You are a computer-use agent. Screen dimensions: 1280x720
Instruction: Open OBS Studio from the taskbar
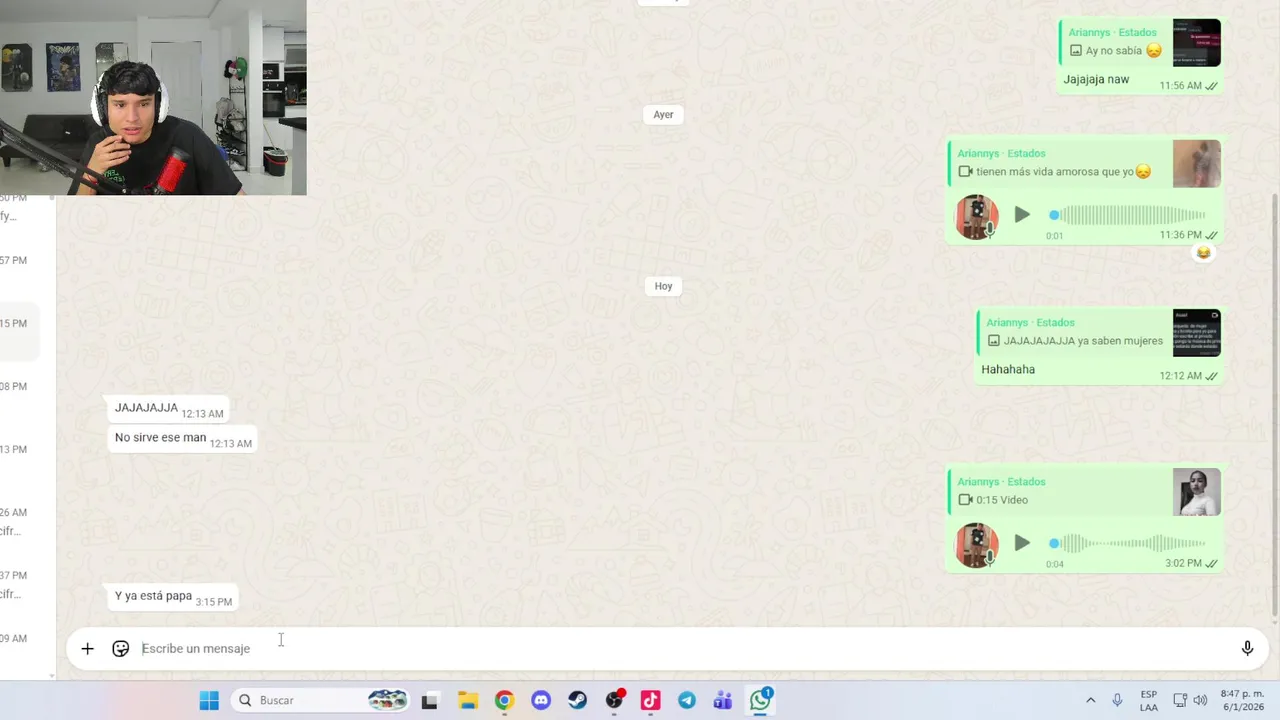click(x=614, y=701)
